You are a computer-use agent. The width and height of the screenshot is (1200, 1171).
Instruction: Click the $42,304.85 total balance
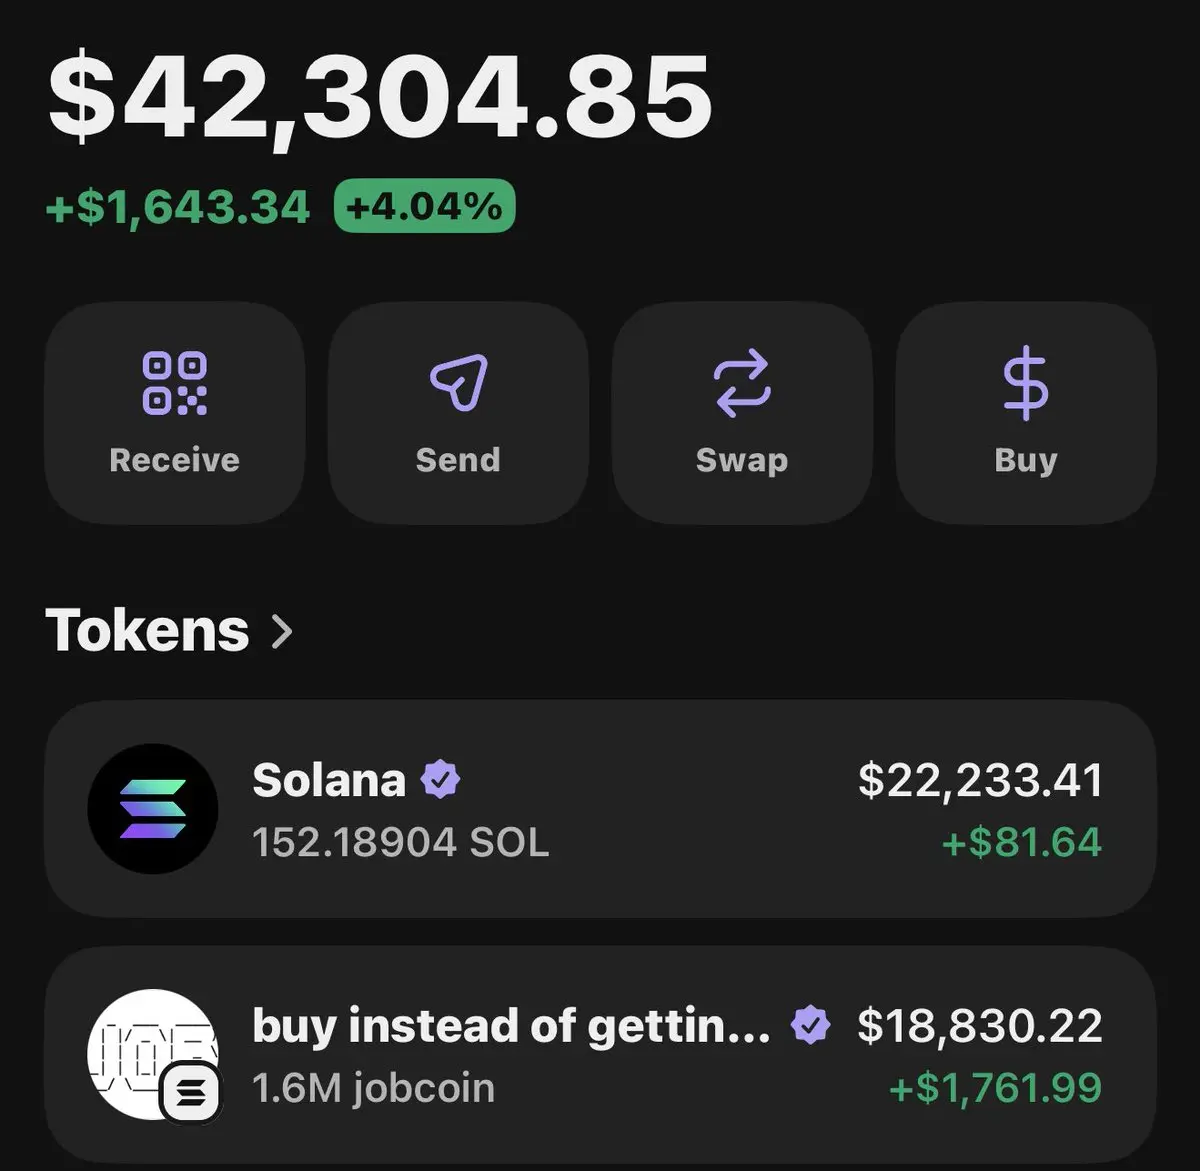point(380,97)
